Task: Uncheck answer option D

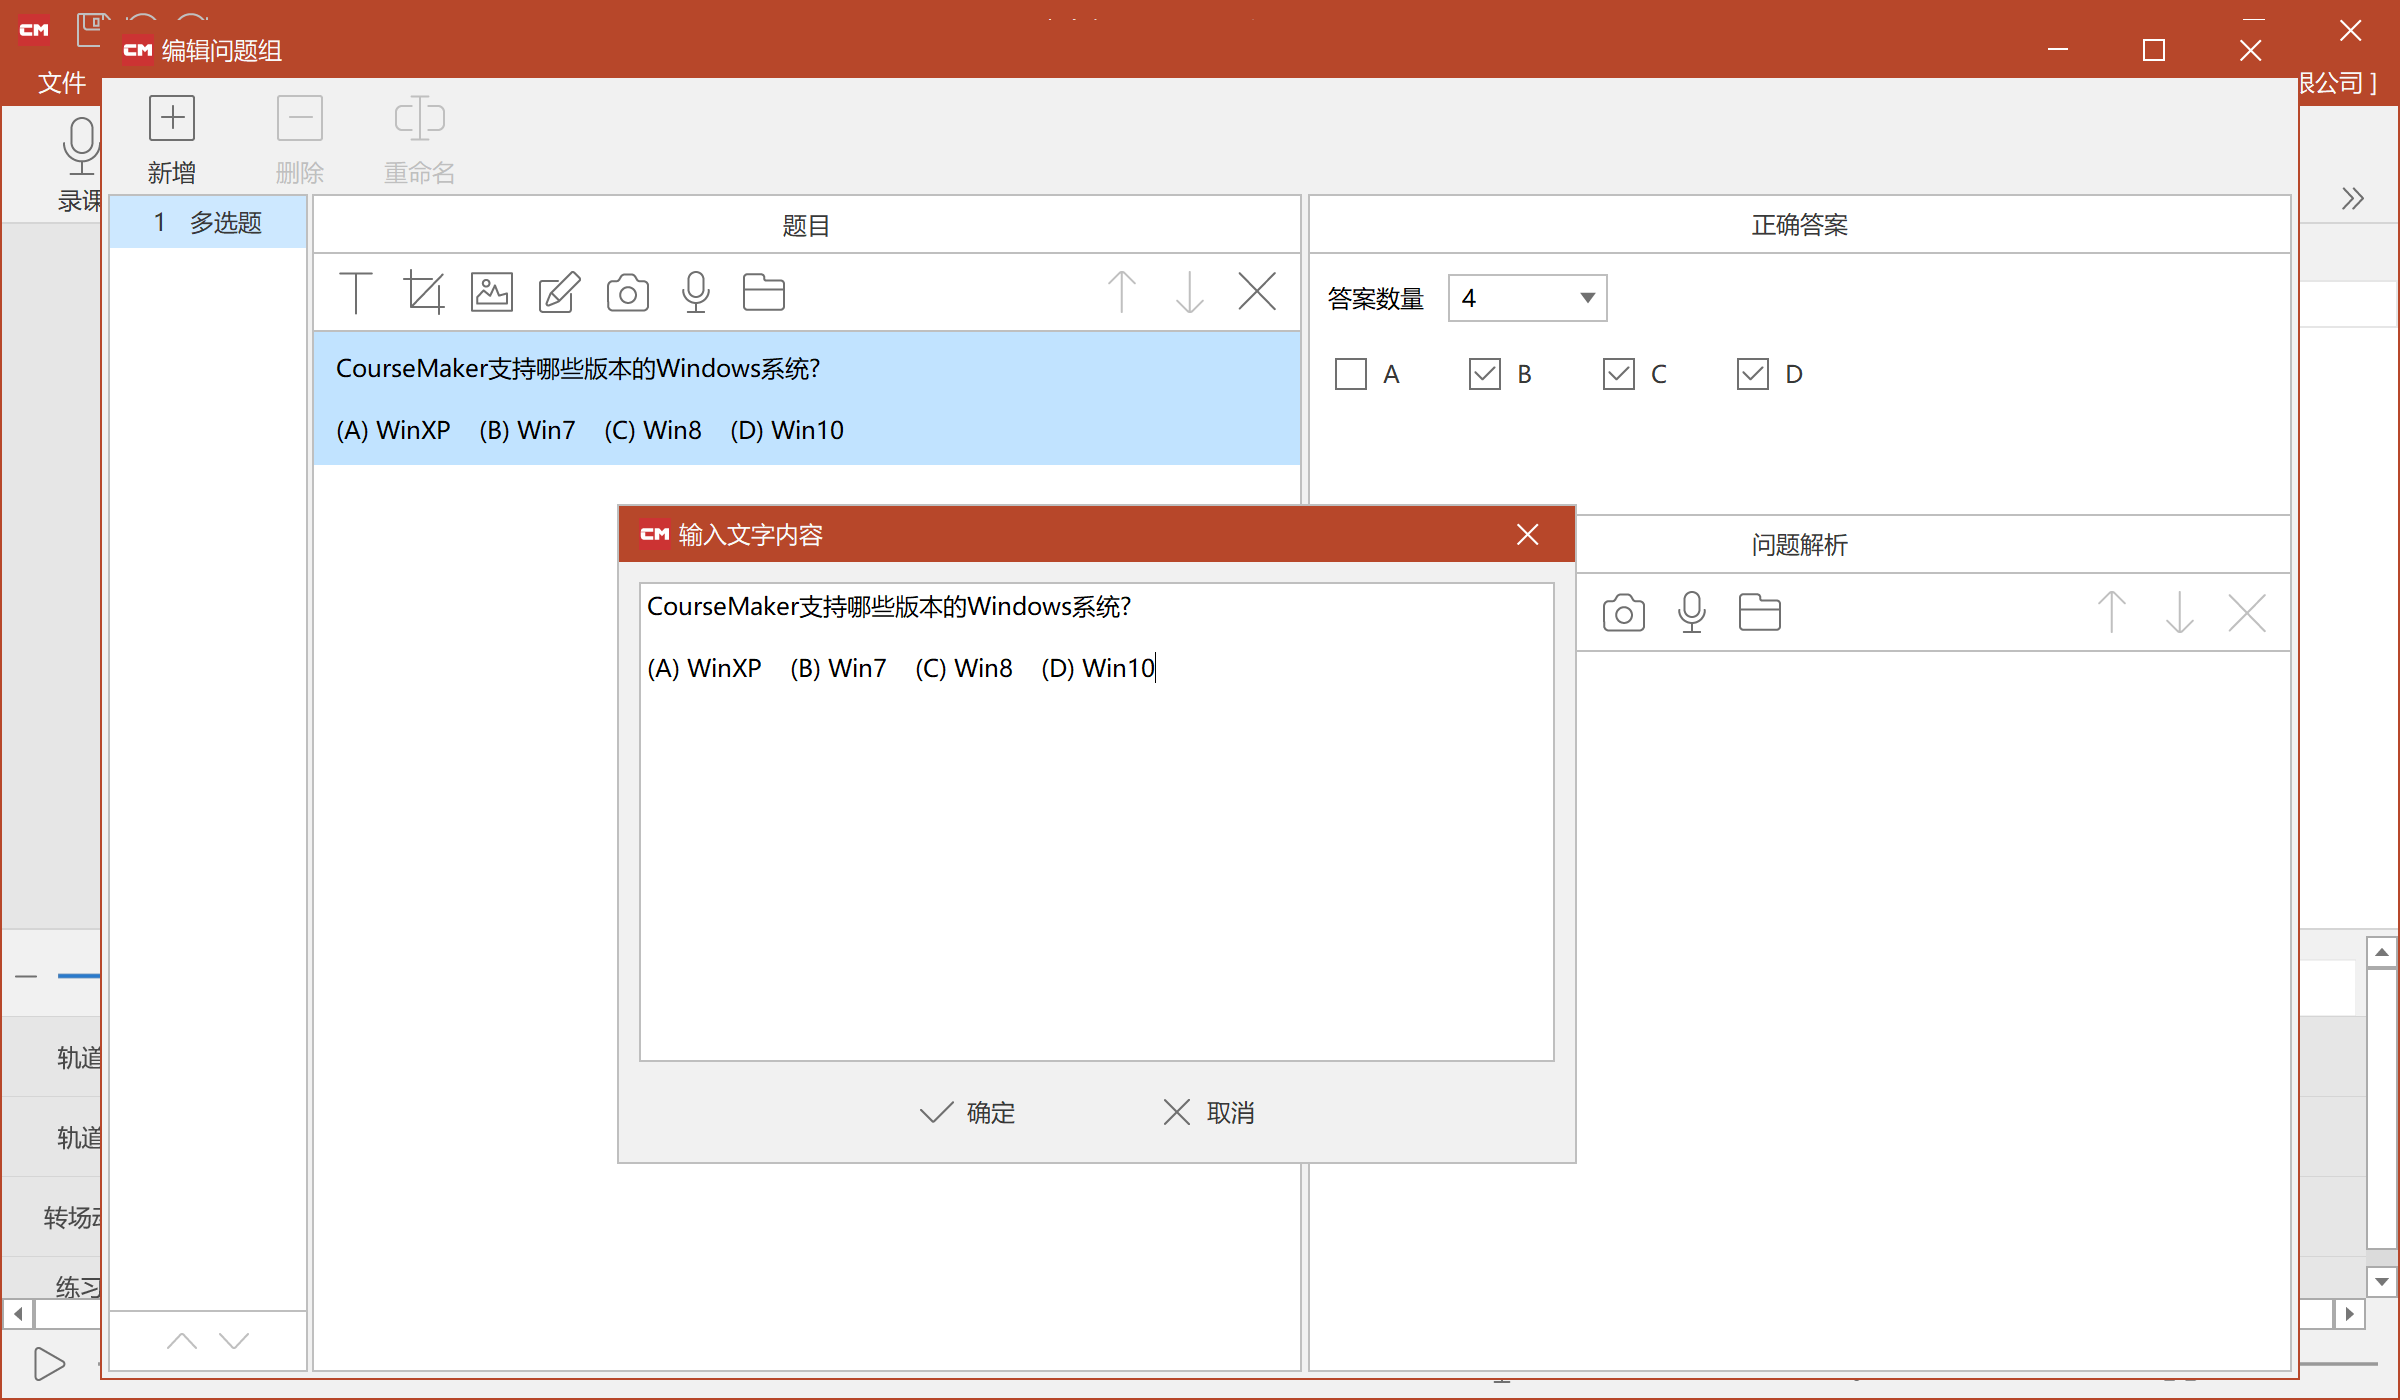Action: click(x=1753, y=374)
